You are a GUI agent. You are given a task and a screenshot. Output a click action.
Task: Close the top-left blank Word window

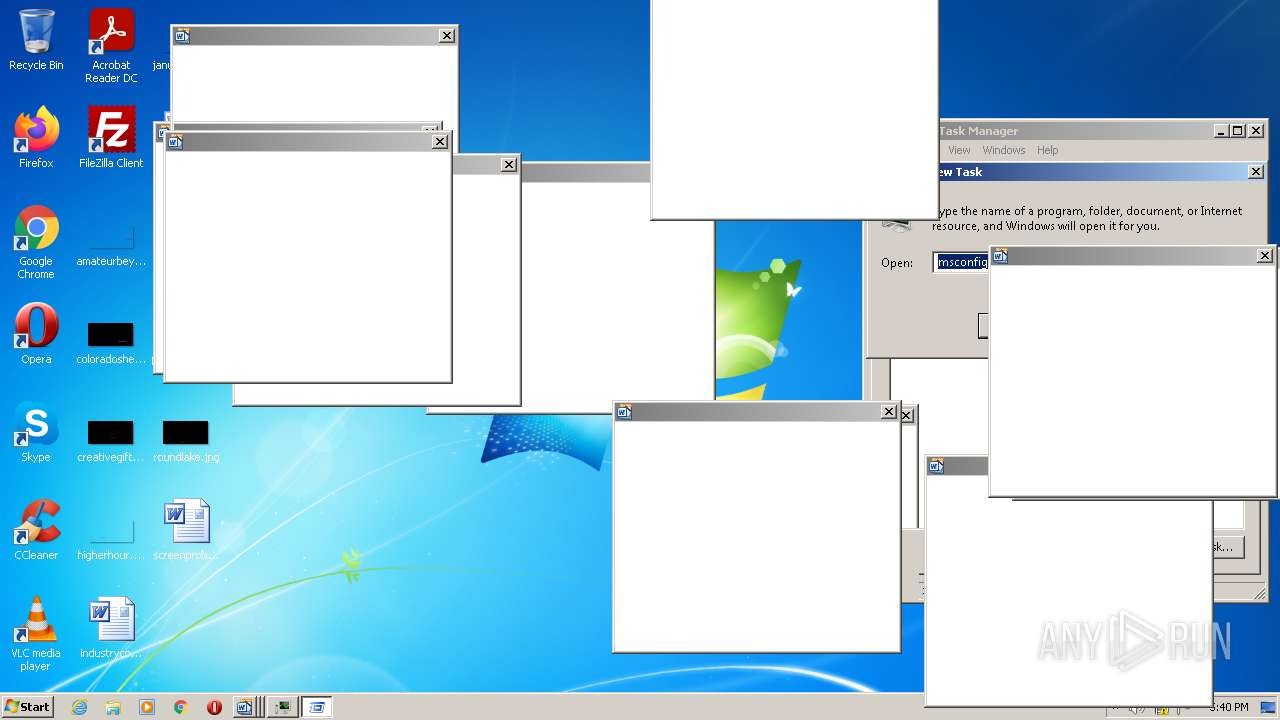click(447, 36)
